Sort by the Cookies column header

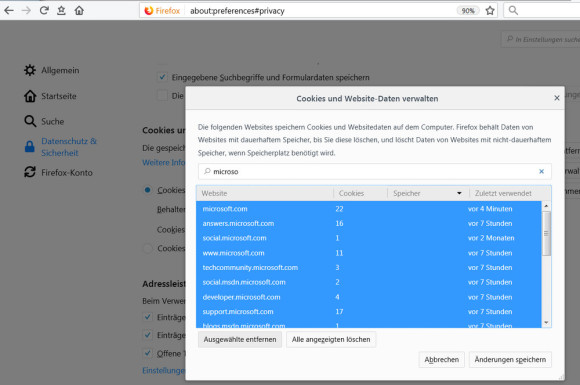[x=360, y=193]
